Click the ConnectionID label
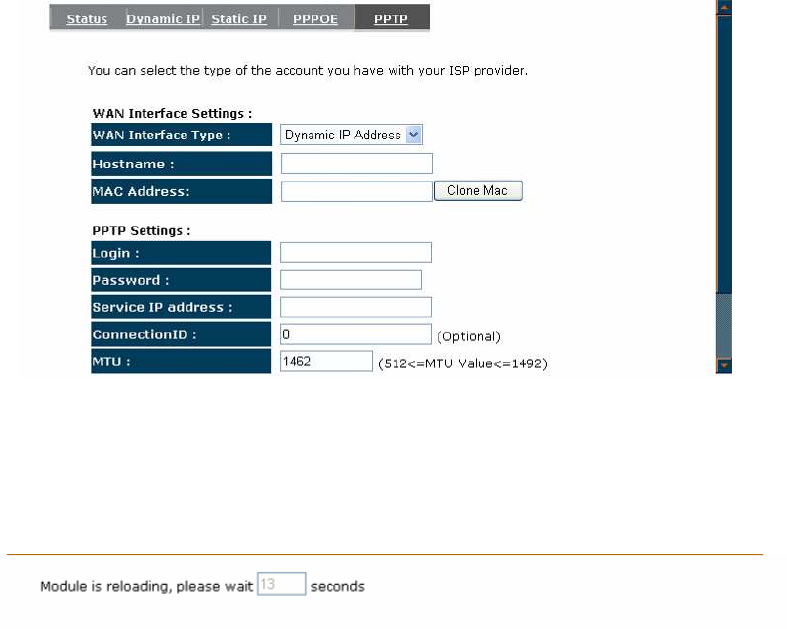 click(181, 334)
